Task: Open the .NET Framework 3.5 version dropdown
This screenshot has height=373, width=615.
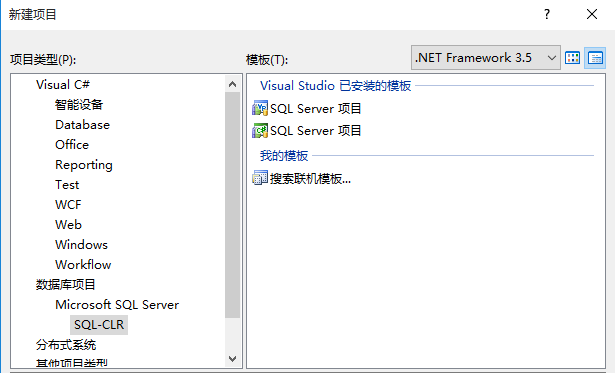Action: tap(486, 58)
